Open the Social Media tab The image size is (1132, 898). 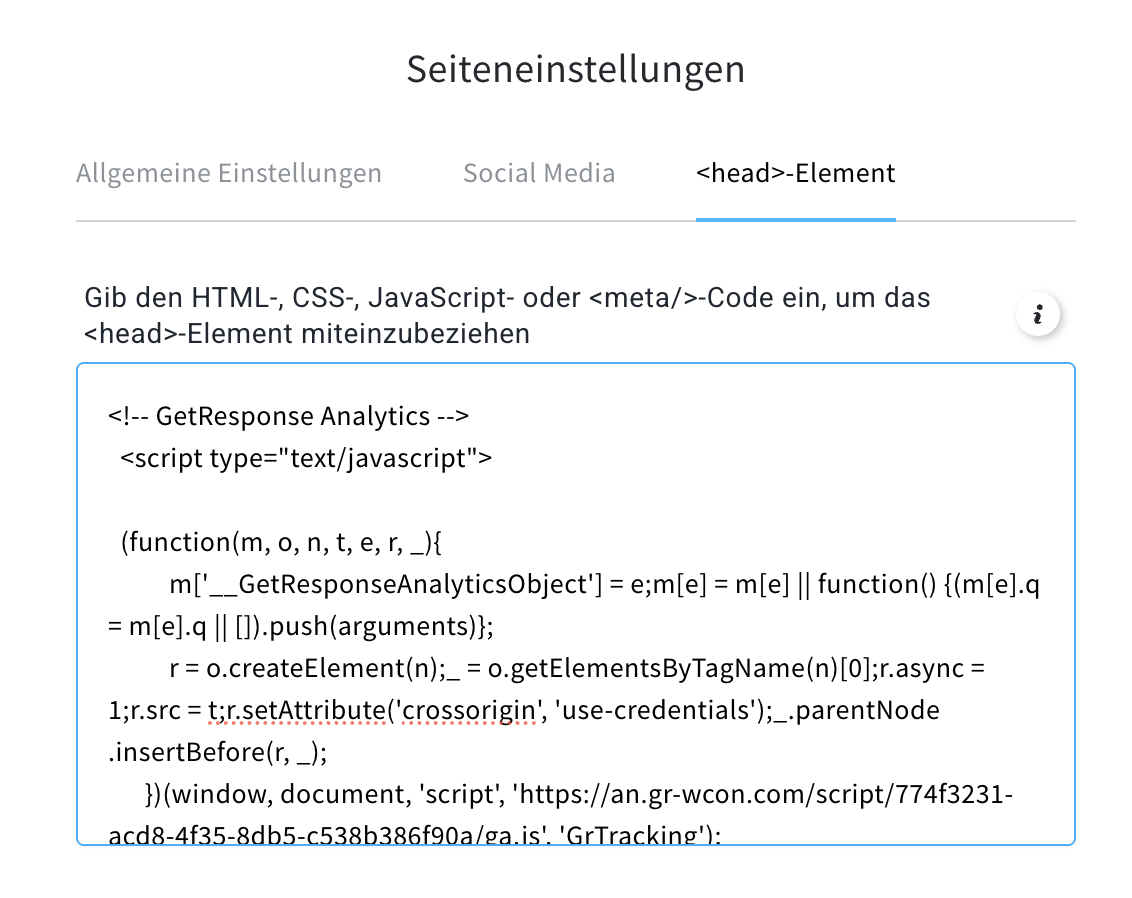click(539, 173)
